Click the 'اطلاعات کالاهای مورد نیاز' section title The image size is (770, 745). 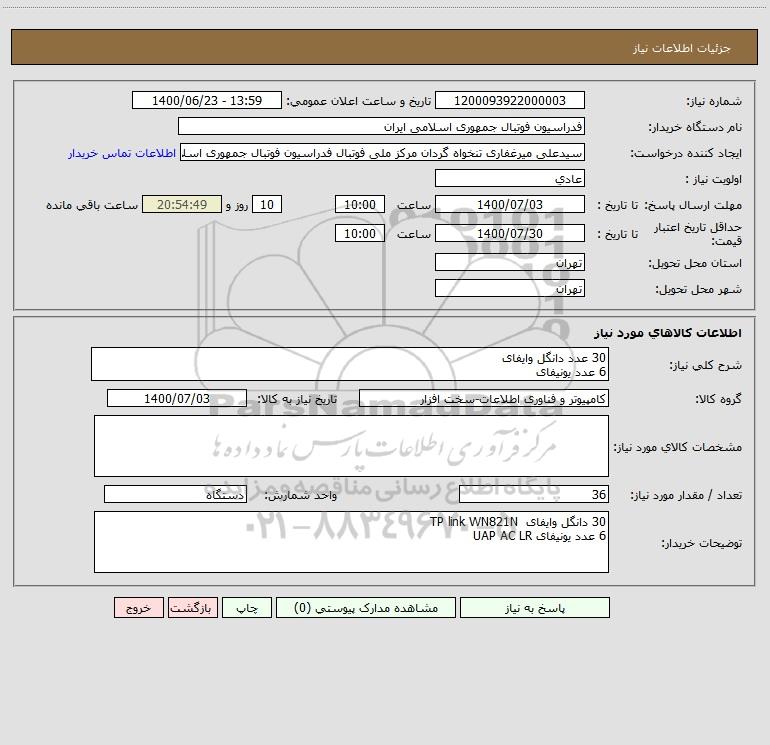tap(668, 333)
